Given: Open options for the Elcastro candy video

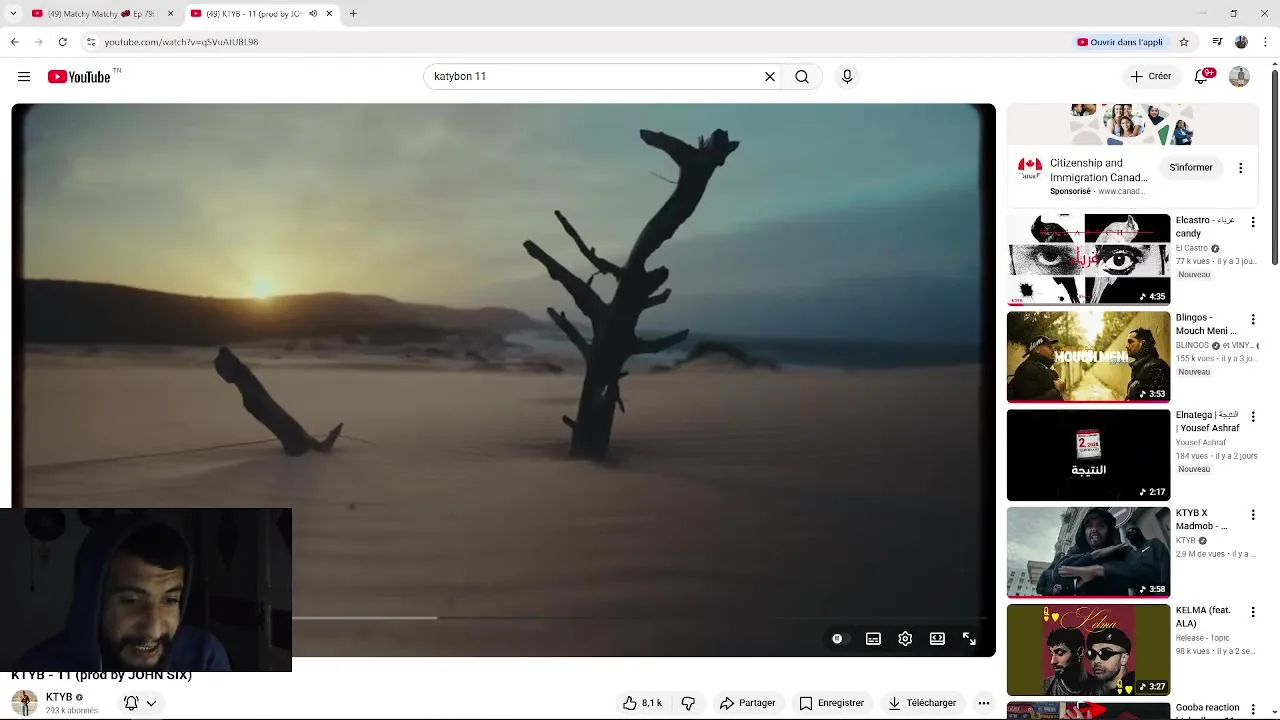Looking at the screenshot, I should tap(1253, 222).
